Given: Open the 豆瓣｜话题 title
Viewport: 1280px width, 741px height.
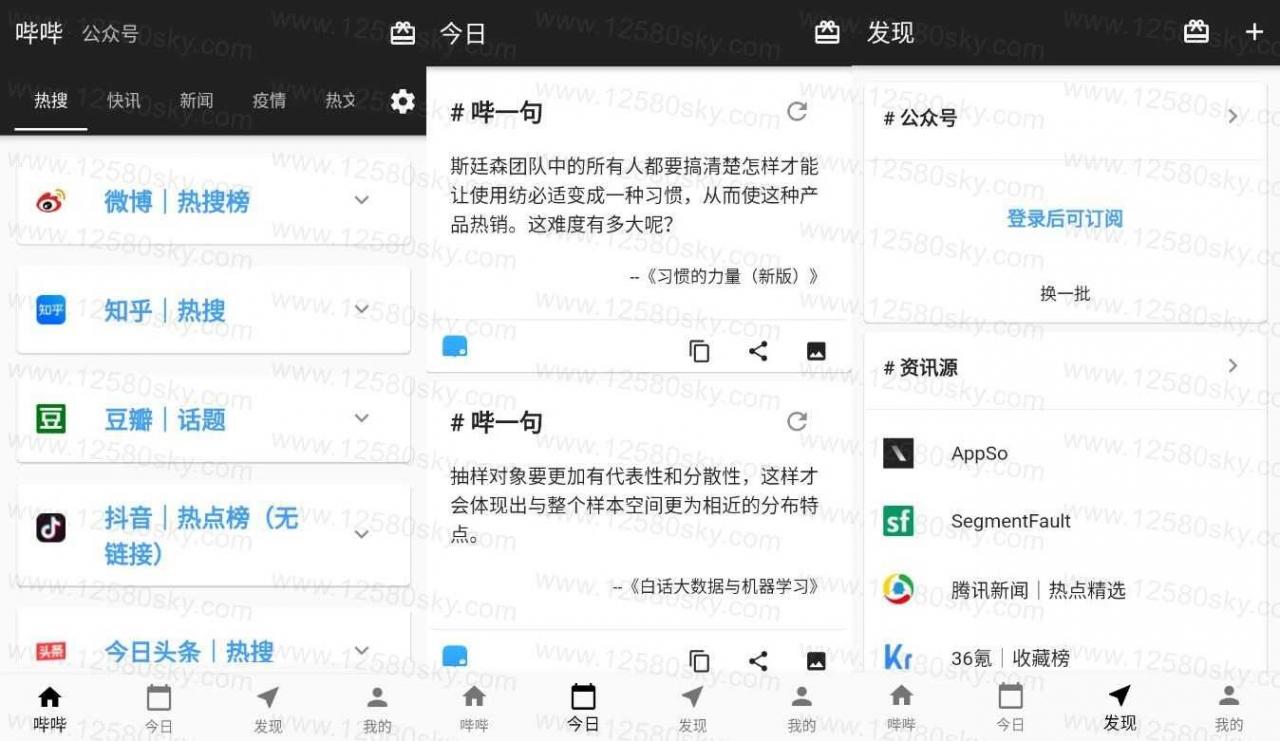Looking at the screenshot, I should coord(165,419).
